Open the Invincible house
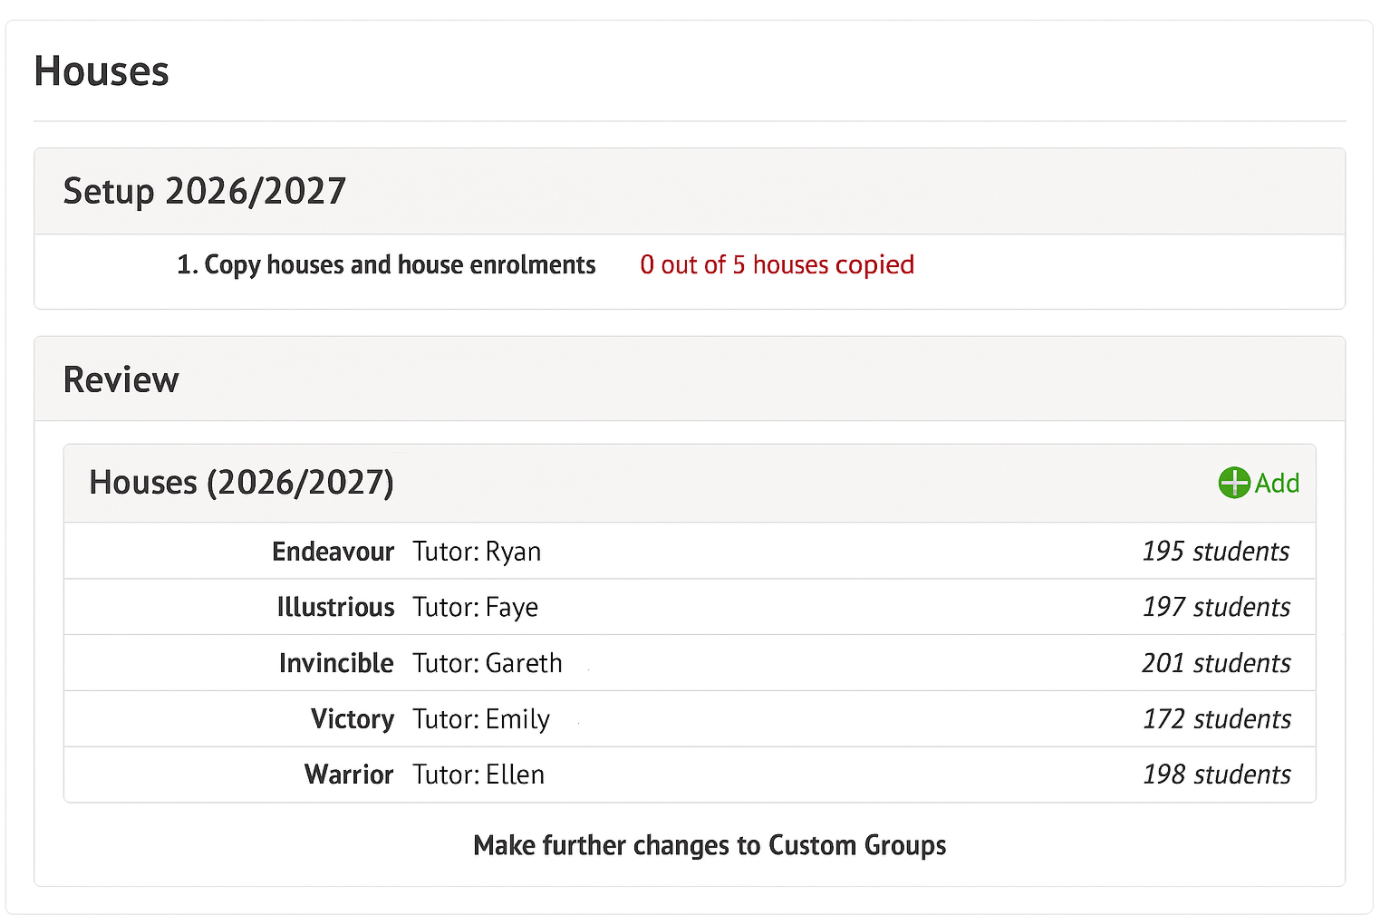This screenshot has width=1380, height=921. (336, 664)
